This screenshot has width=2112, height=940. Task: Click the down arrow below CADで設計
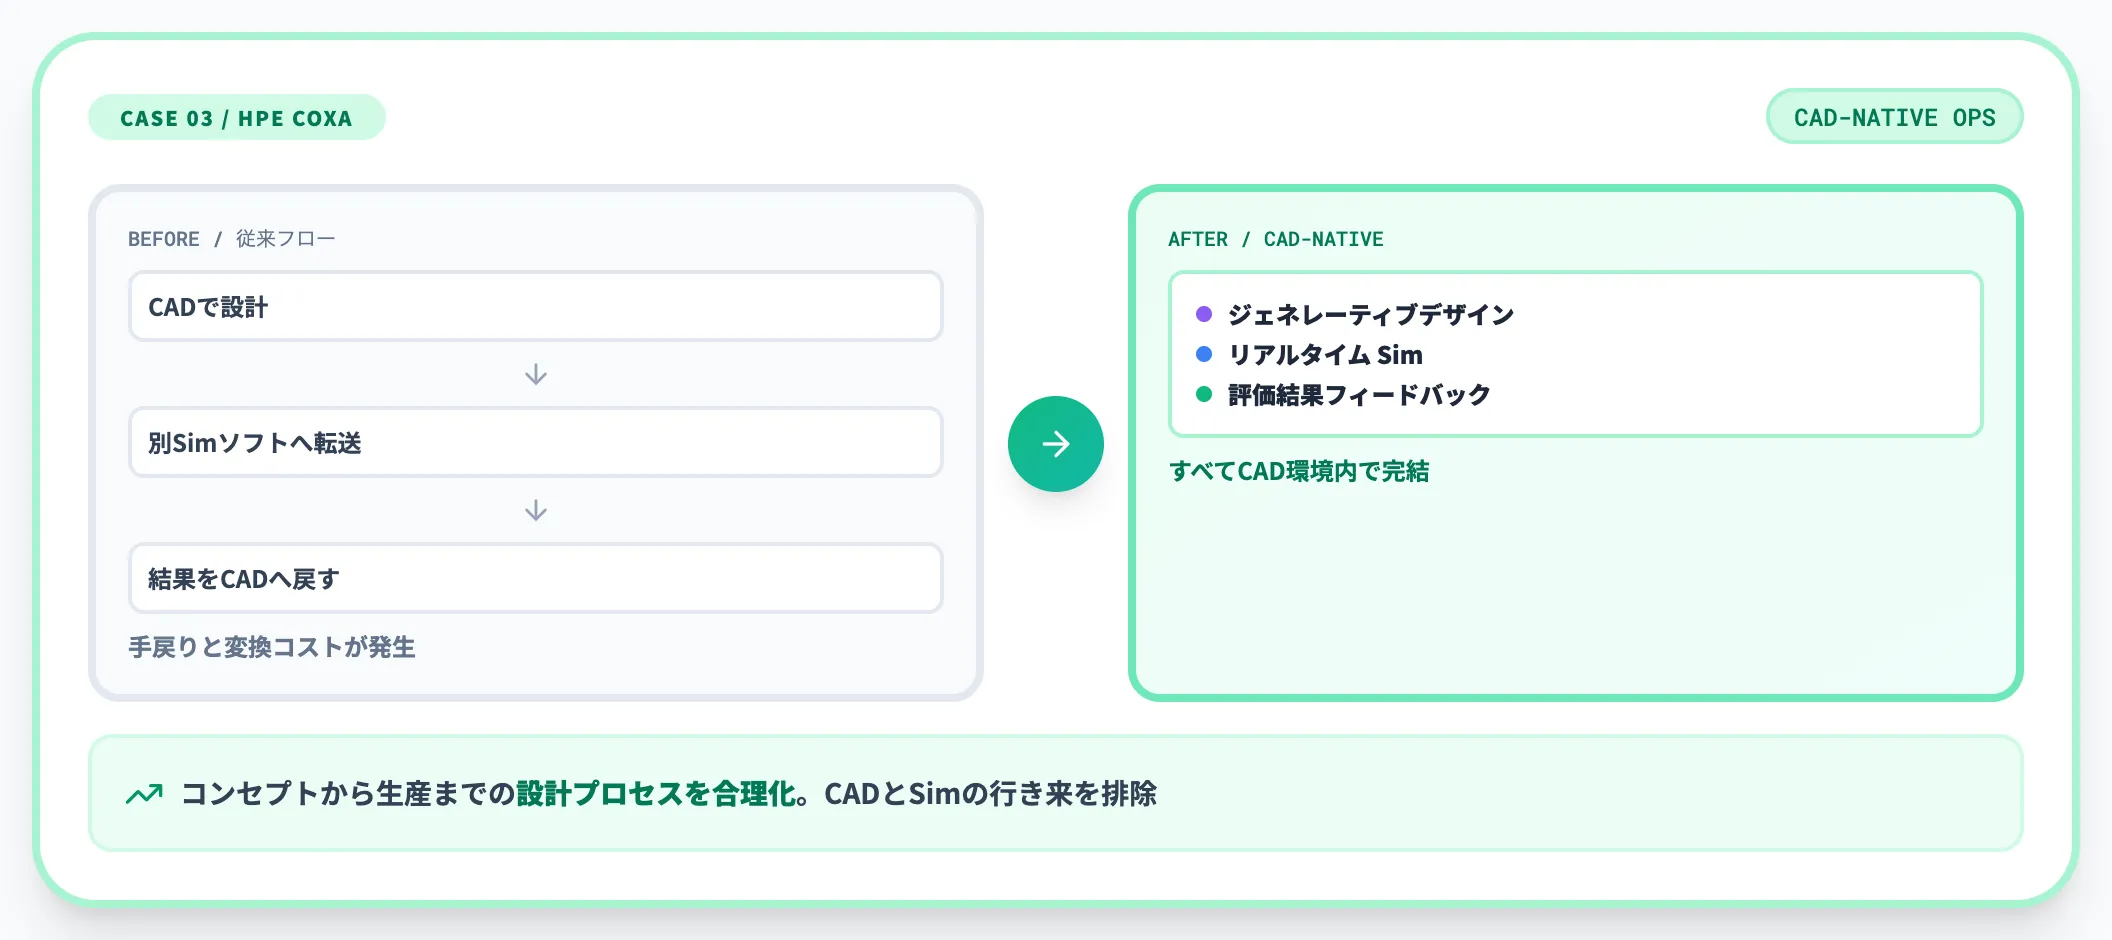pyautogui.click(x=536, y=374)
